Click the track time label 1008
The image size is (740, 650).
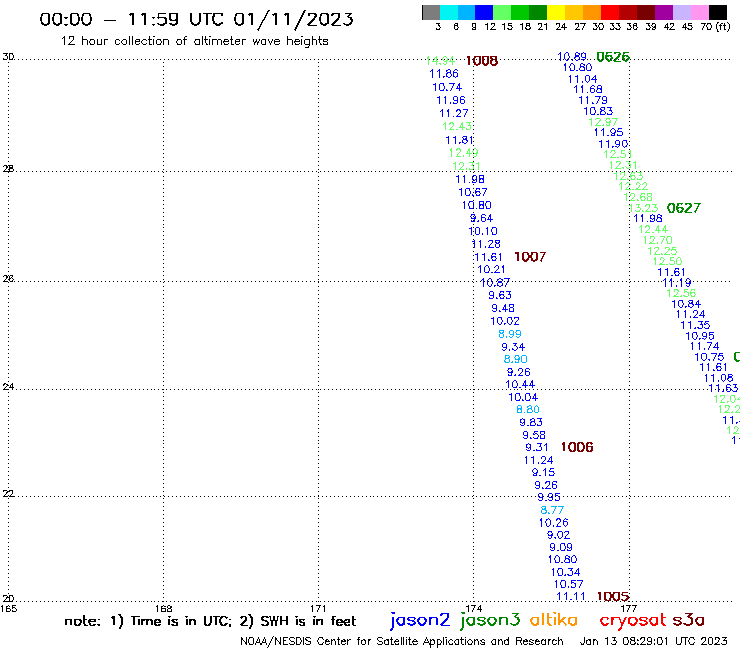click(482, 61)
